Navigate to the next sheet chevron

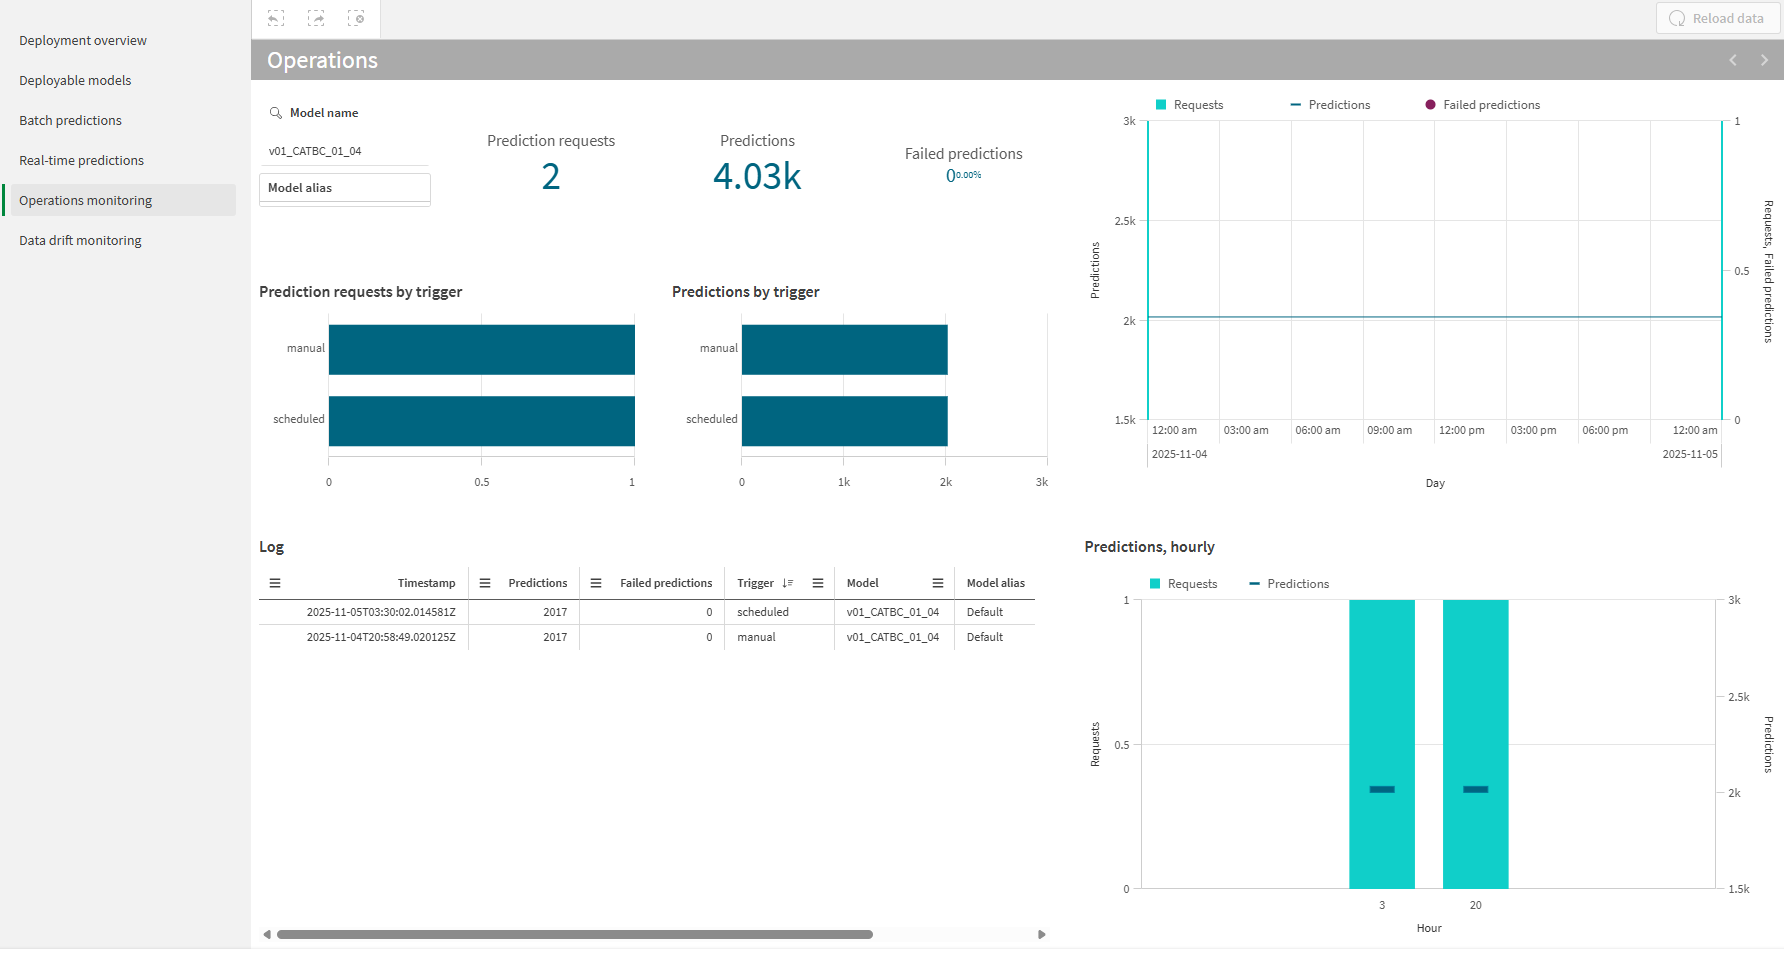click(x=1763, y=60)
